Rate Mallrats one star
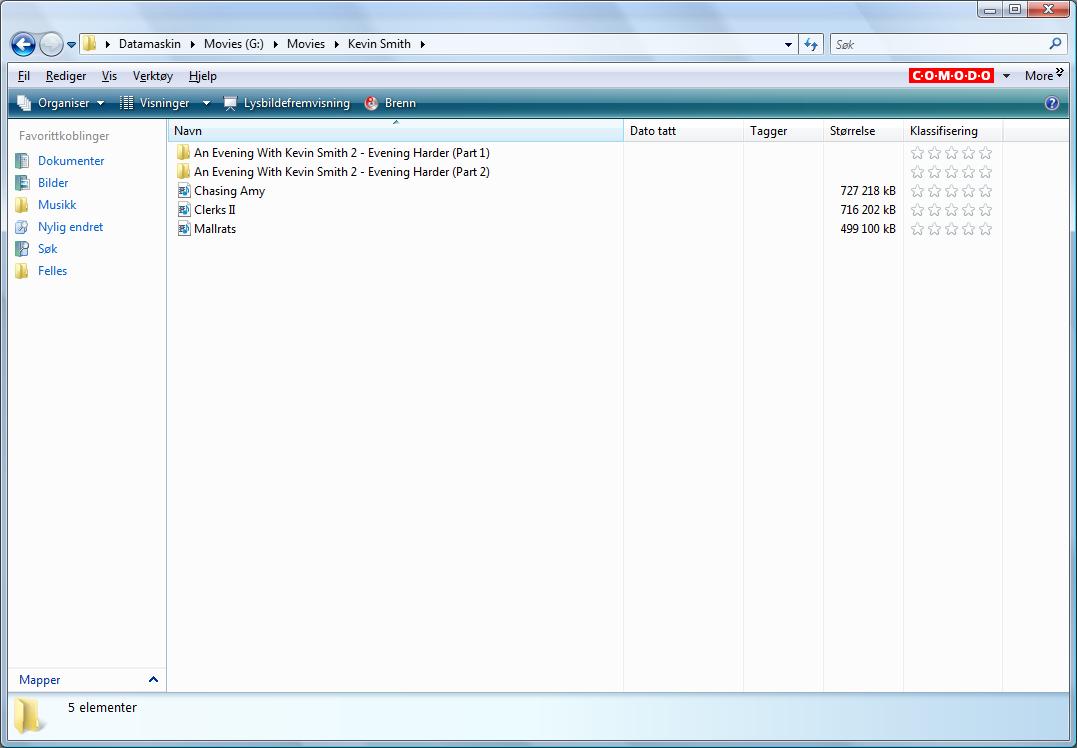Image resolution: width=1077 pixels, height=748 pixels. [917, 229]
